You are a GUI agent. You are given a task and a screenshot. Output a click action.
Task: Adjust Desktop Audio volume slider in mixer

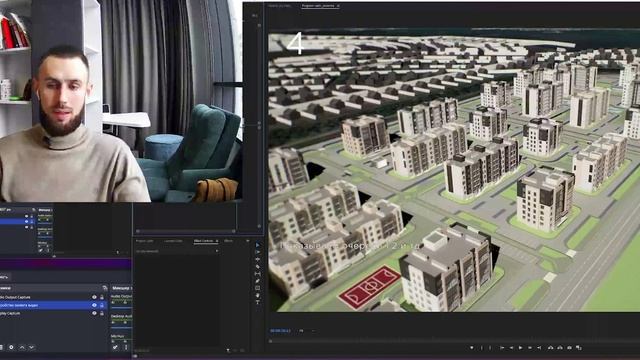coord(122,328)
